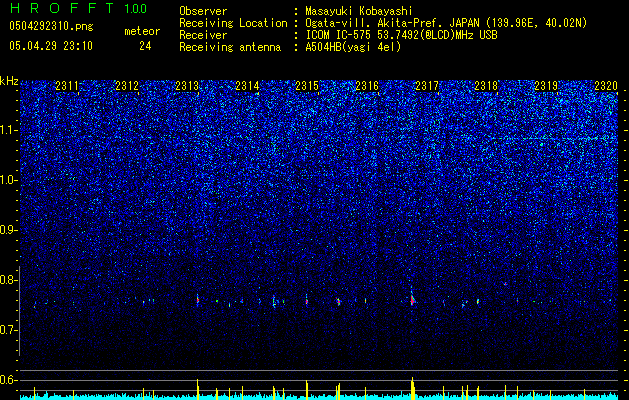Click the 2316 time marker
Viewport: 629px width, 400px height.
[367, 85]
